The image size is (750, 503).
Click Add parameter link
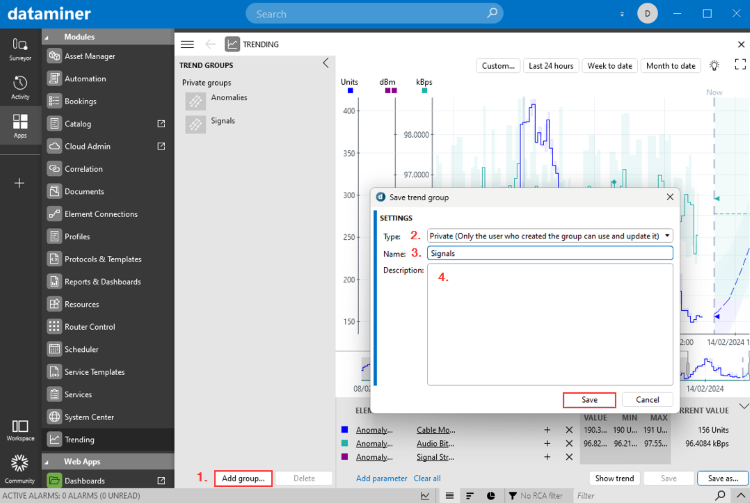(381, 478)
